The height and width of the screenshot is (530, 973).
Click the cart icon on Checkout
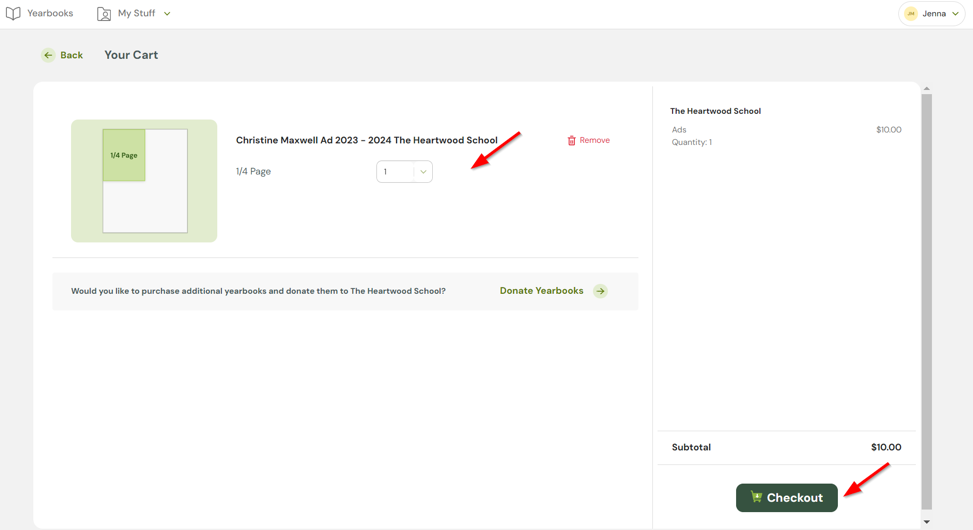[x=756, y=497]
